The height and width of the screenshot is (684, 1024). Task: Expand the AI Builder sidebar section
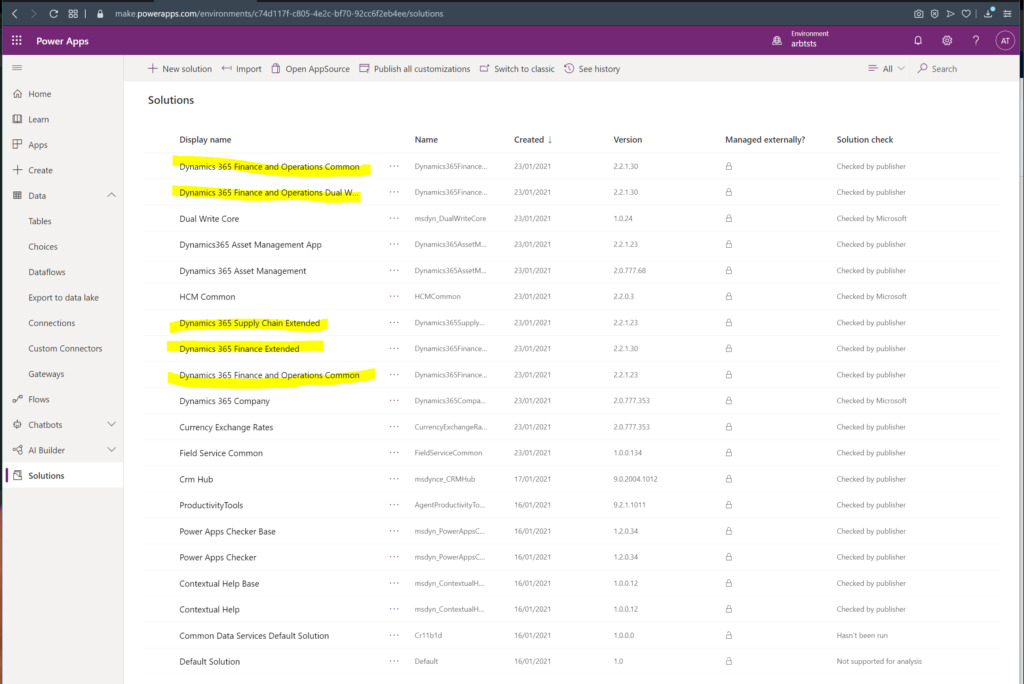[111, 450]
